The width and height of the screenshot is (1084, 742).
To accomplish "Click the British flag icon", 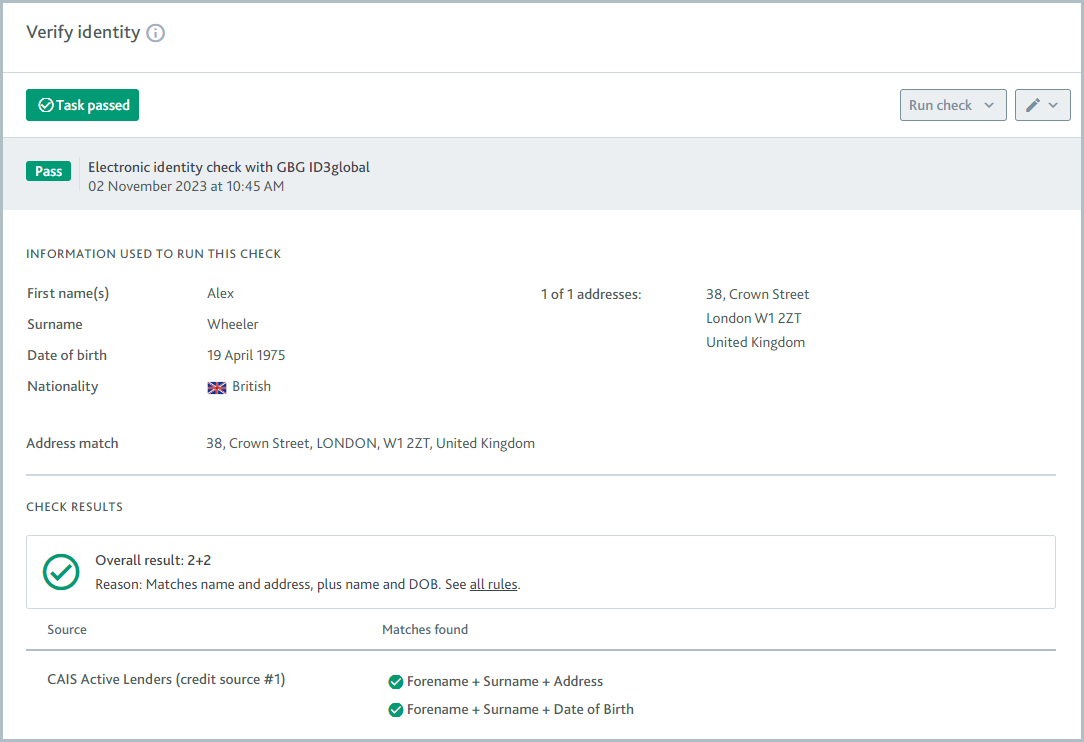I will point(216,387).
